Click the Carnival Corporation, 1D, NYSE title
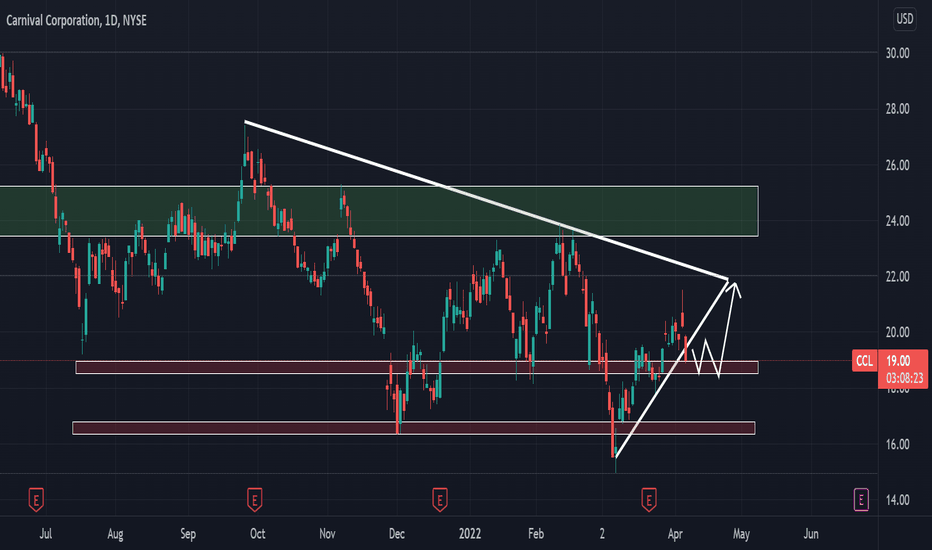The image size is (932, 550). pyautogui.click(x=76, y=20)
